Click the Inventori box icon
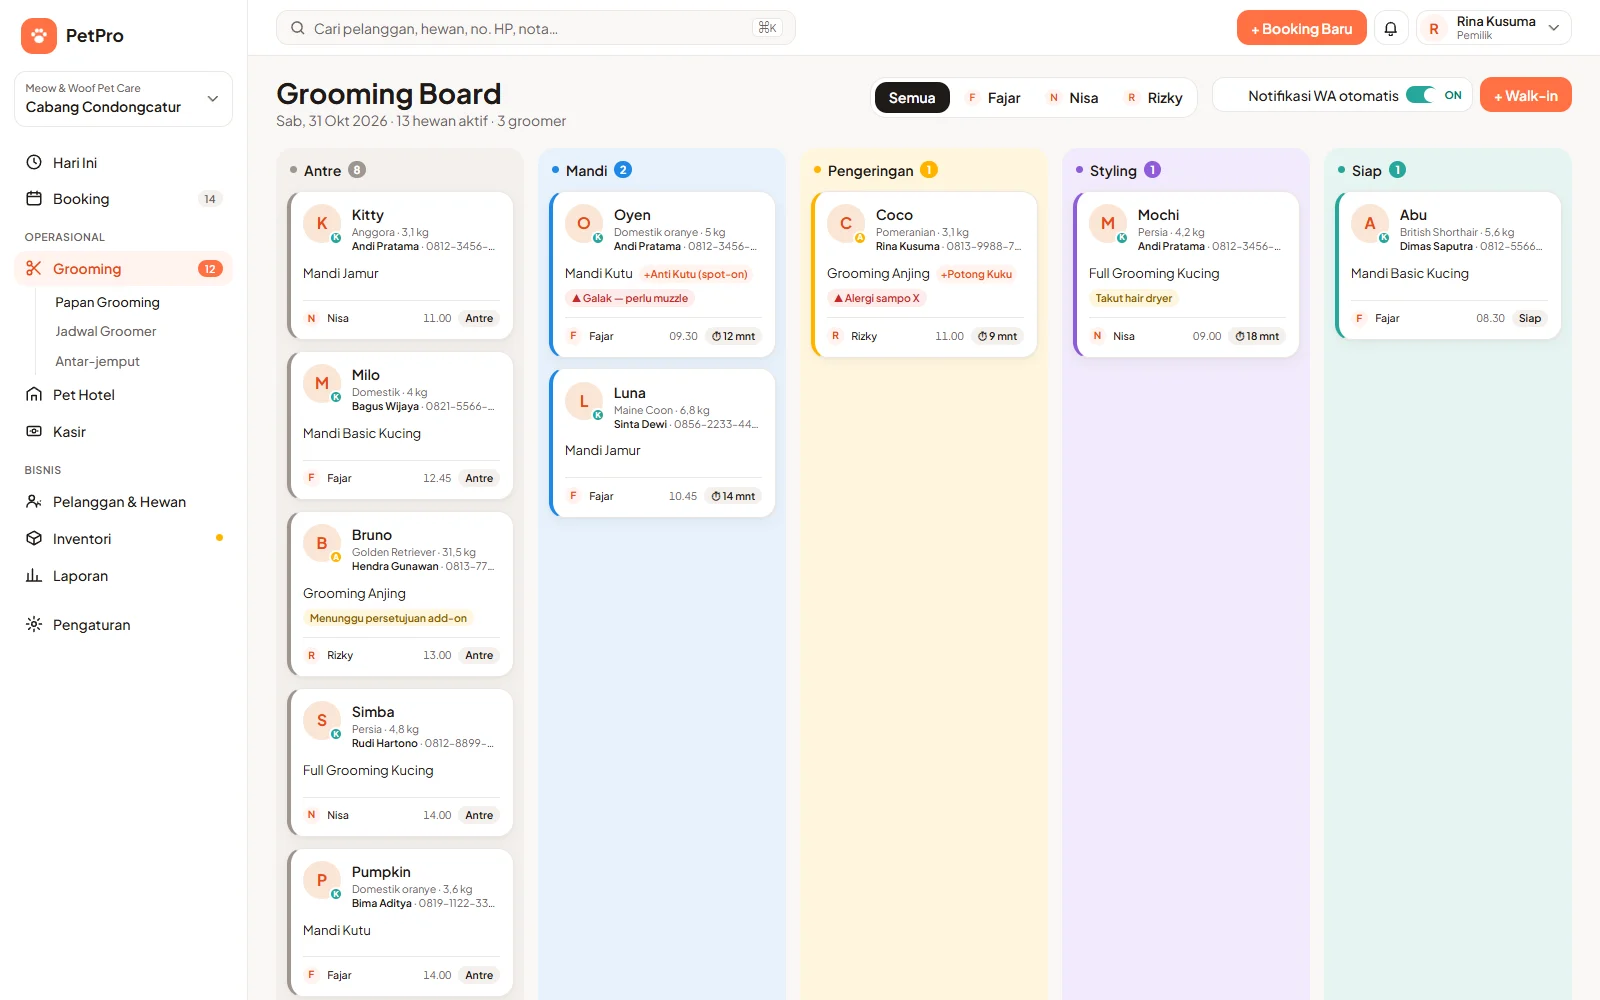 click(x=34, y=538)
